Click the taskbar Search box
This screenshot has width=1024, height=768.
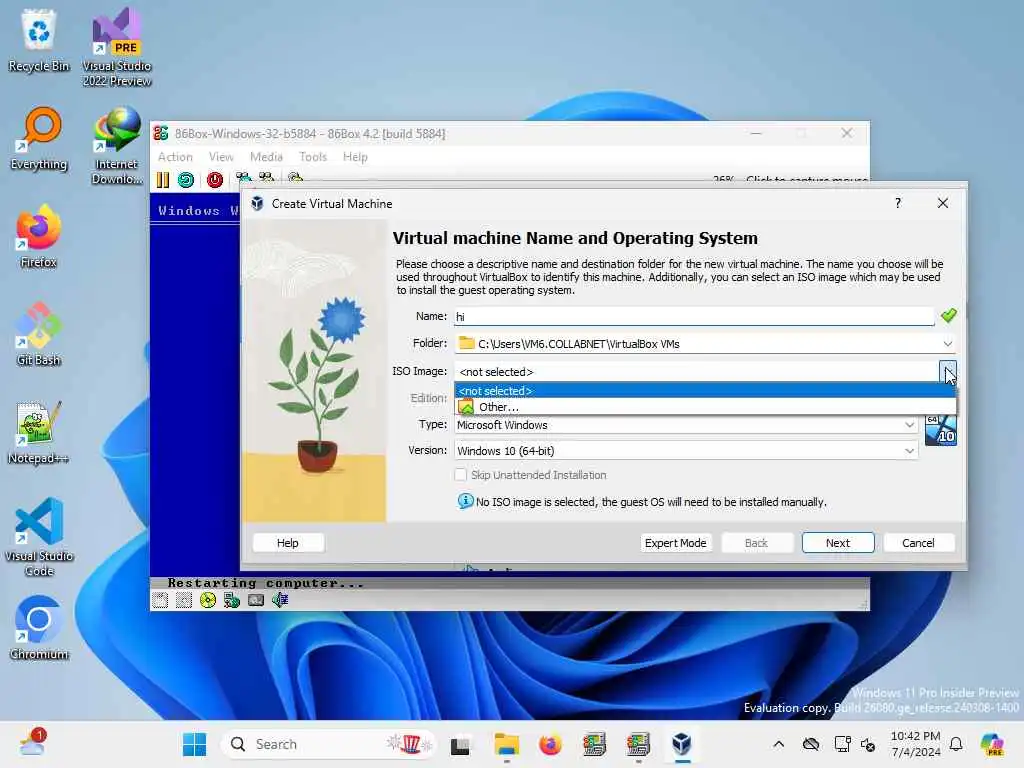328,744
